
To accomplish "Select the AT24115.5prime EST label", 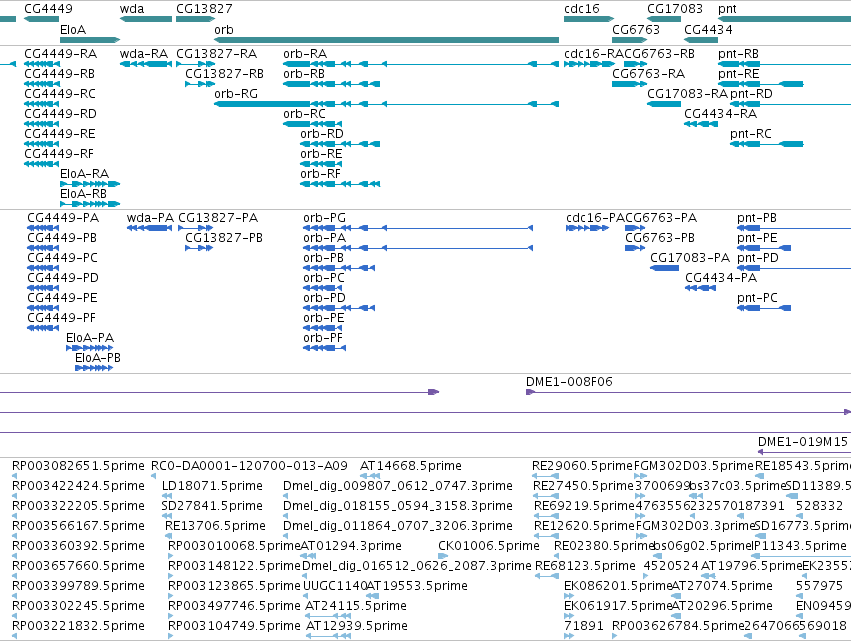I will (356, 606).
